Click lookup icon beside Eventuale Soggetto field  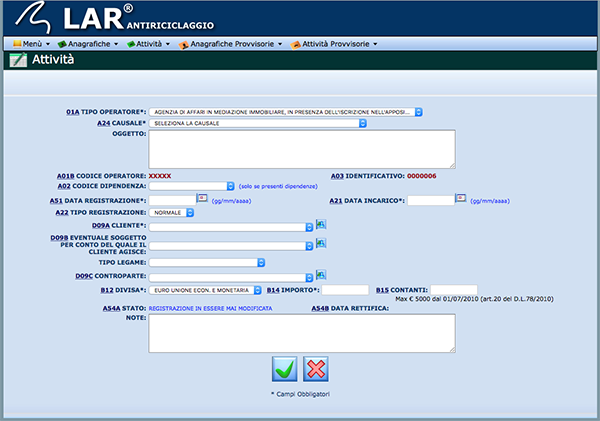click(321, 243)
